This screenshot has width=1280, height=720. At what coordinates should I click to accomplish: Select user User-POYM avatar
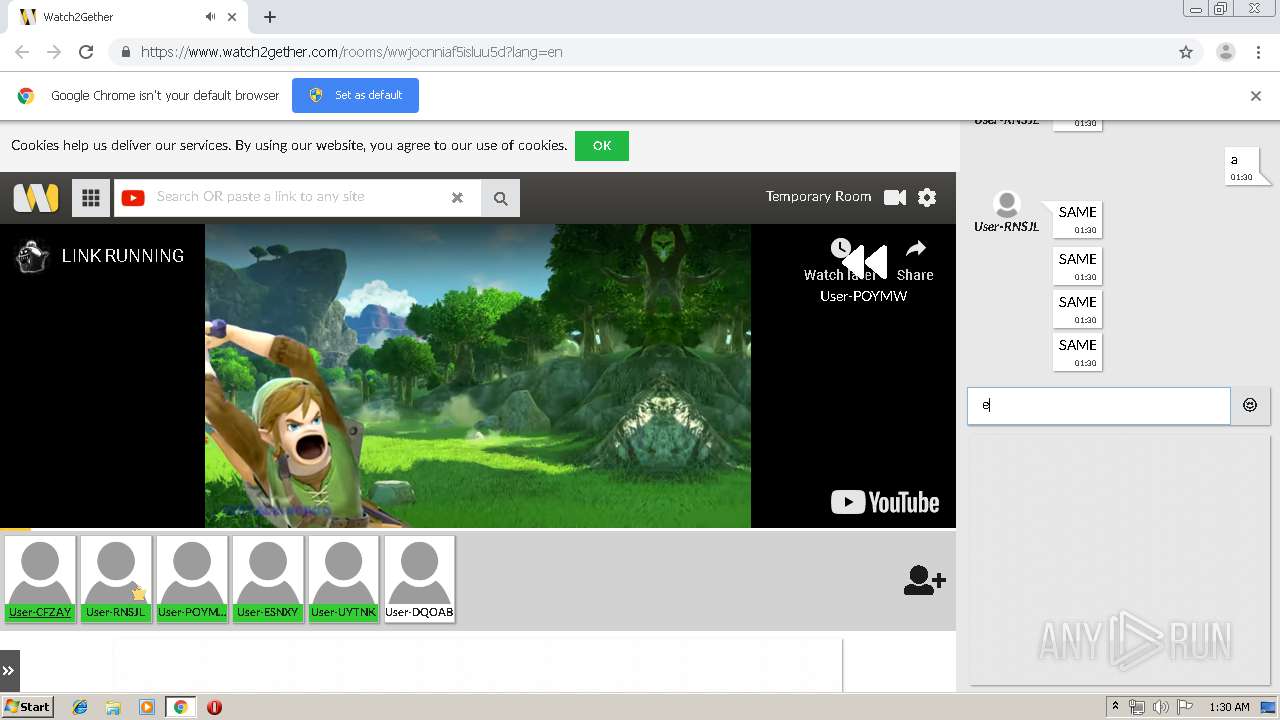[192, 579]
